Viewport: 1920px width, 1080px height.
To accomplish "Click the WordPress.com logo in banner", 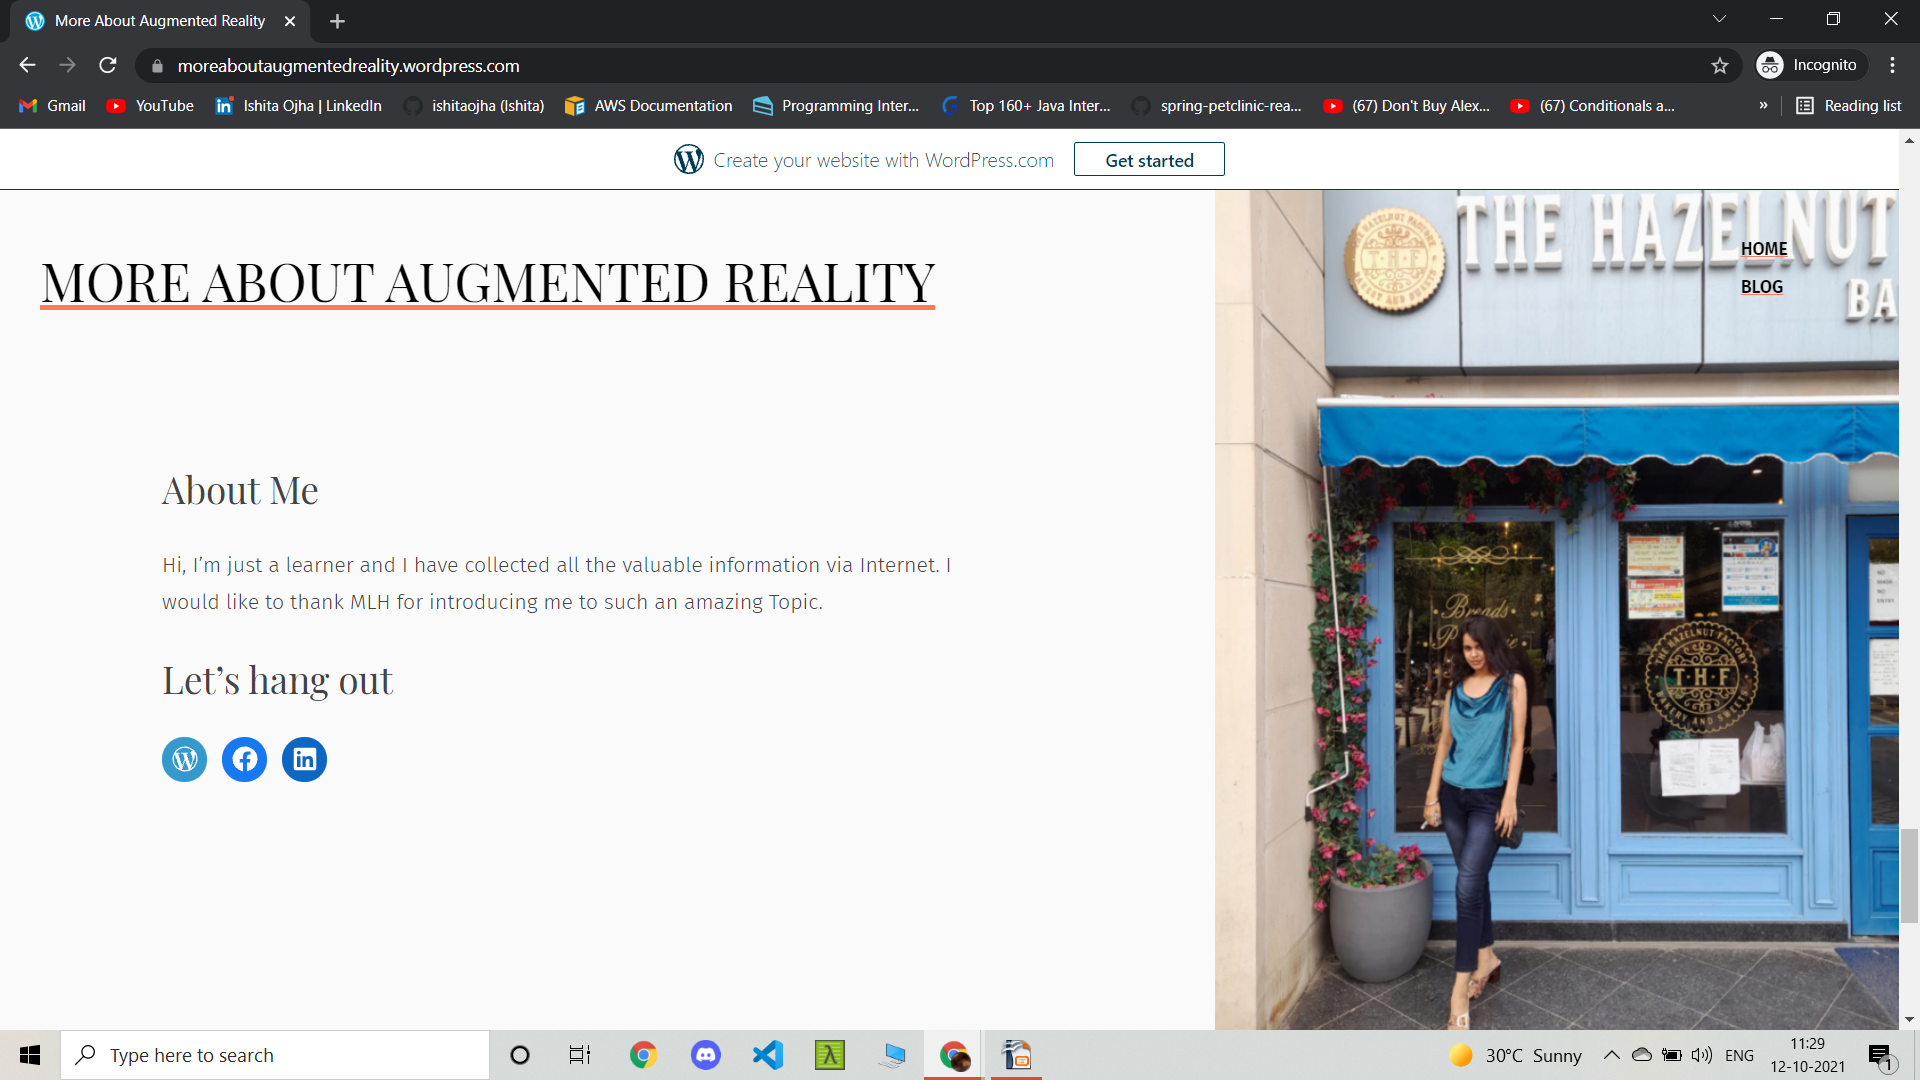I will coord(688,160).
